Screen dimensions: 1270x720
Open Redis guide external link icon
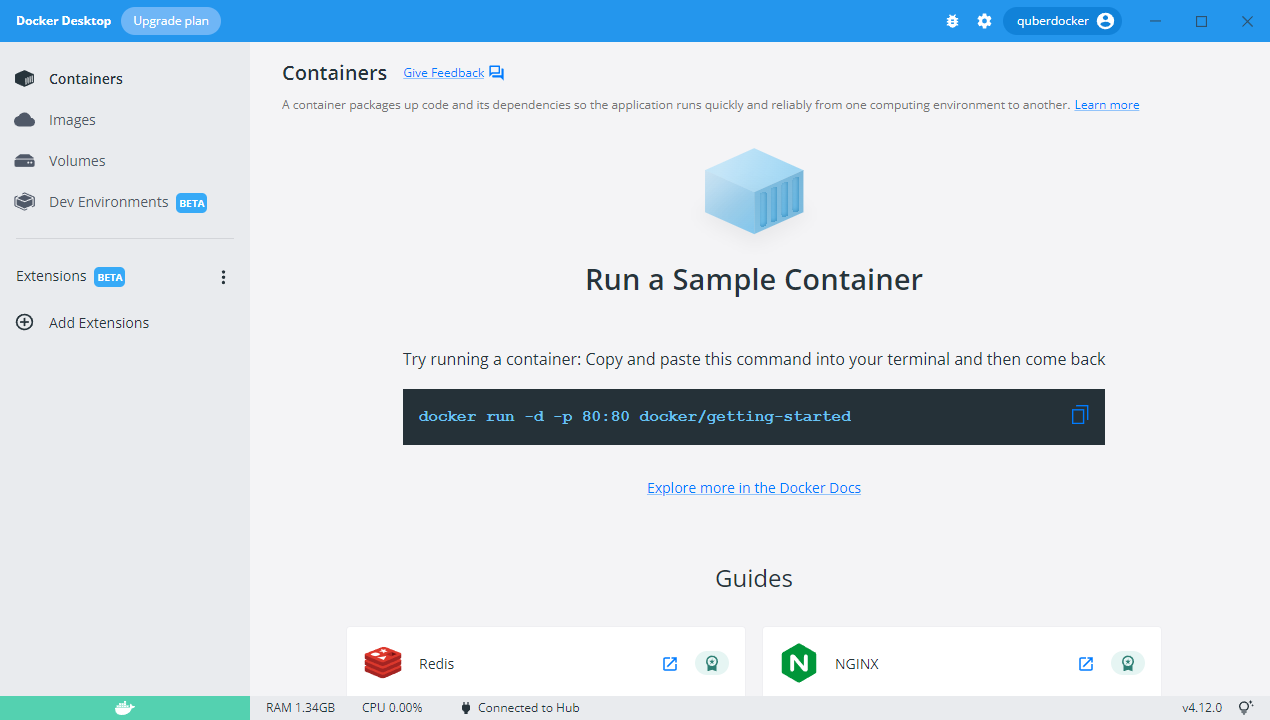tap(670, 663)
